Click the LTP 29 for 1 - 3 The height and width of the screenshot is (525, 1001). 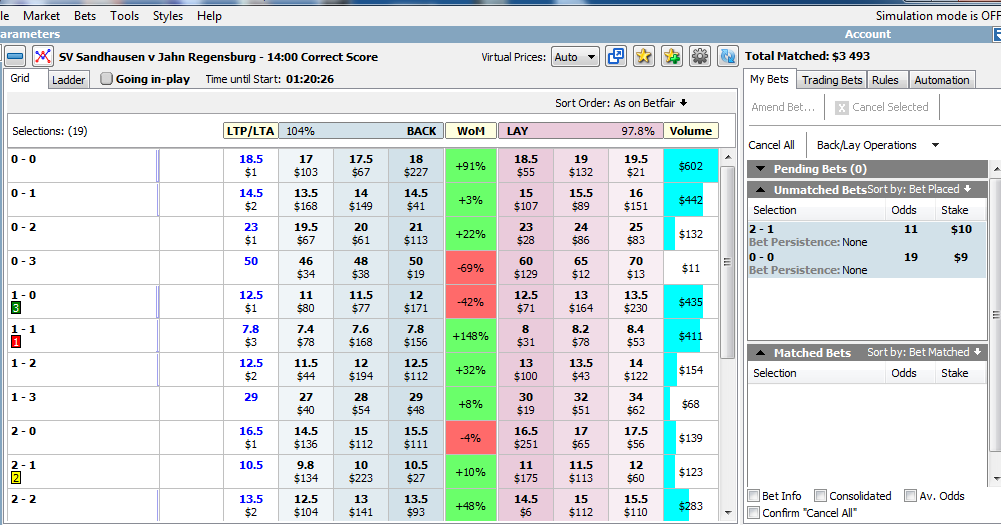pos(251,397)
